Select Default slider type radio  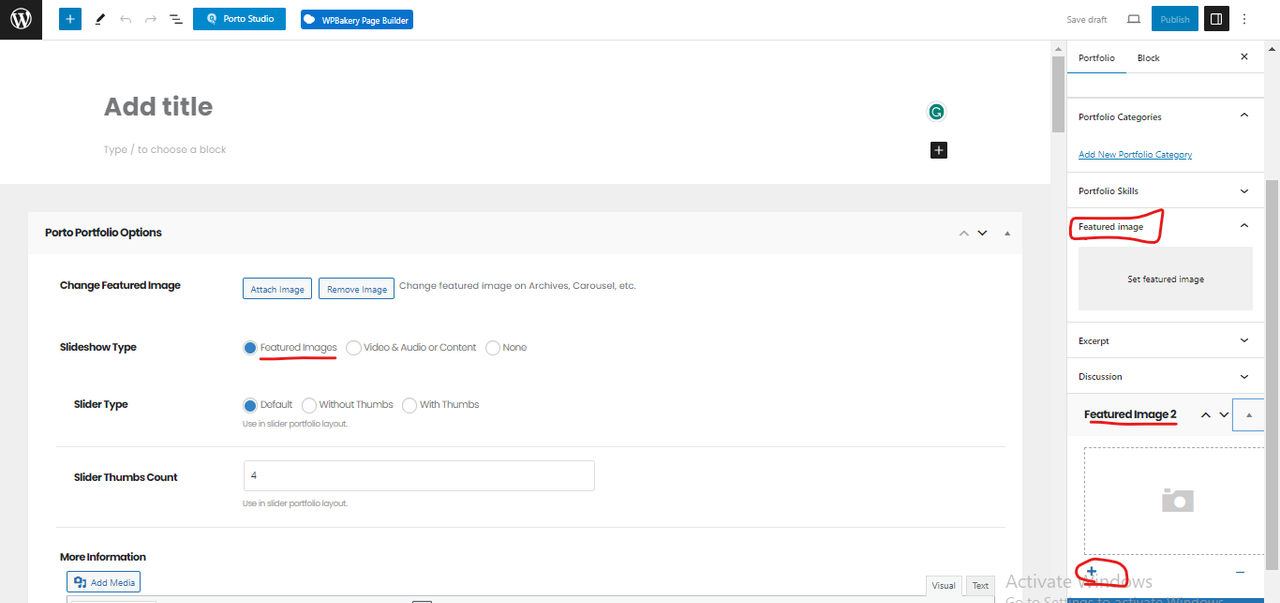250,405
